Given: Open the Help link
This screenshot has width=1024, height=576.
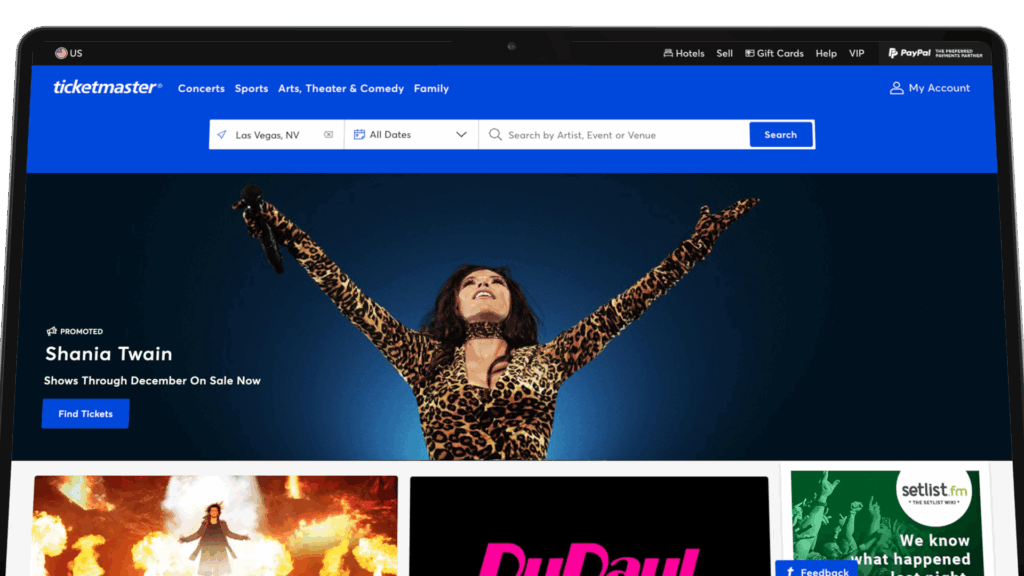Looking at the screenshot, I should pyautogui.click(x=825, y=54).
